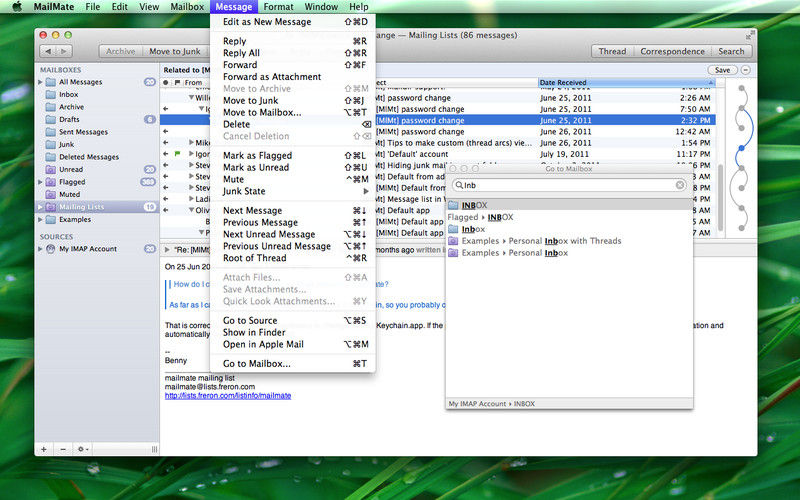Select Flagged › INBOX search result
This screenshot has height=500, width=800.
[x=569, y=217]
